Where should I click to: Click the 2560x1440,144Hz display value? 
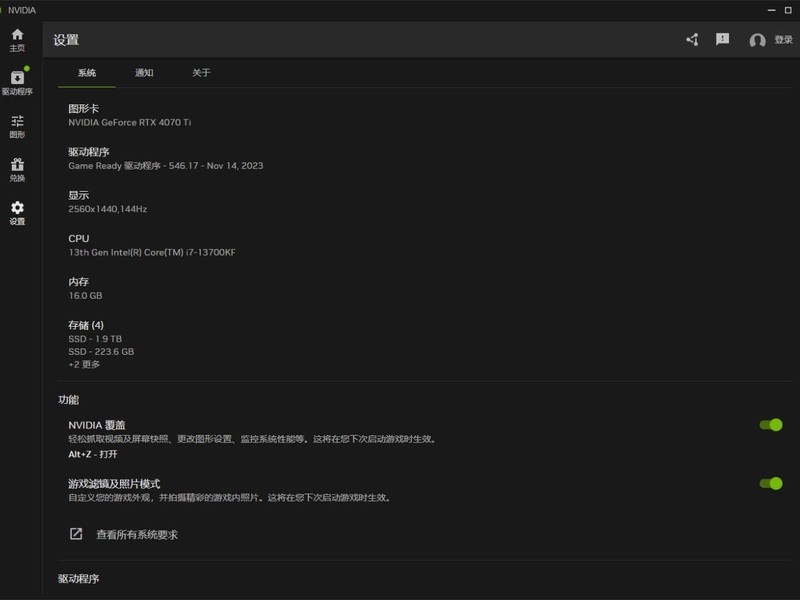108,209
